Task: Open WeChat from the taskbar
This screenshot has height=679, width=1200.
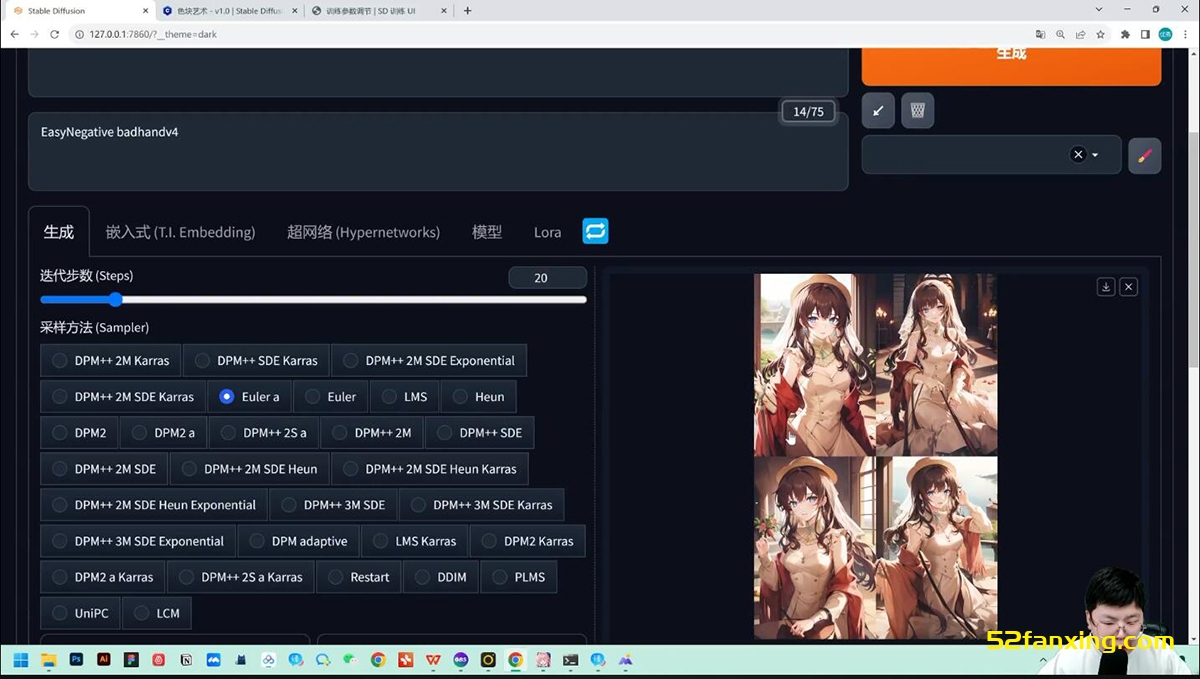Action: coord(350,660)
